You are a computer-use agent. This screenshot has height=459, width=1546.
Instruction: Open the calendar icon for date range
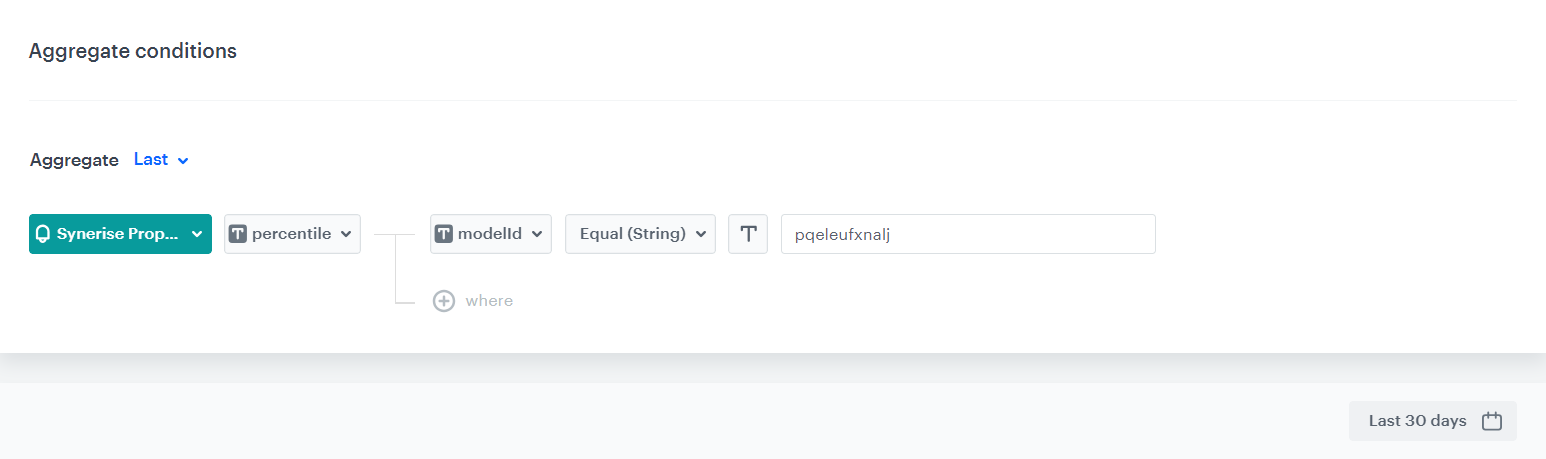pos(1492,421)
